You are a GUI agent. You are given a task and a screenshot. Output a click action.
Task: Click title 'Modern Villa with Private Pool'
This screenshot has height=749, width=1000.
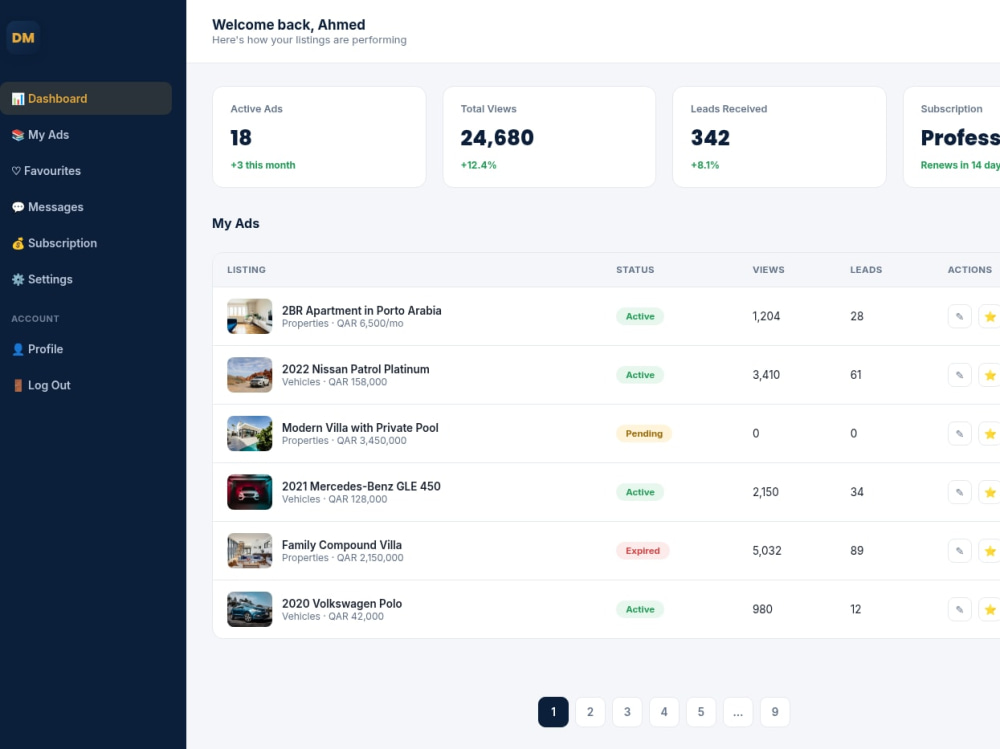pyautogui.click(x=360, y=428)
